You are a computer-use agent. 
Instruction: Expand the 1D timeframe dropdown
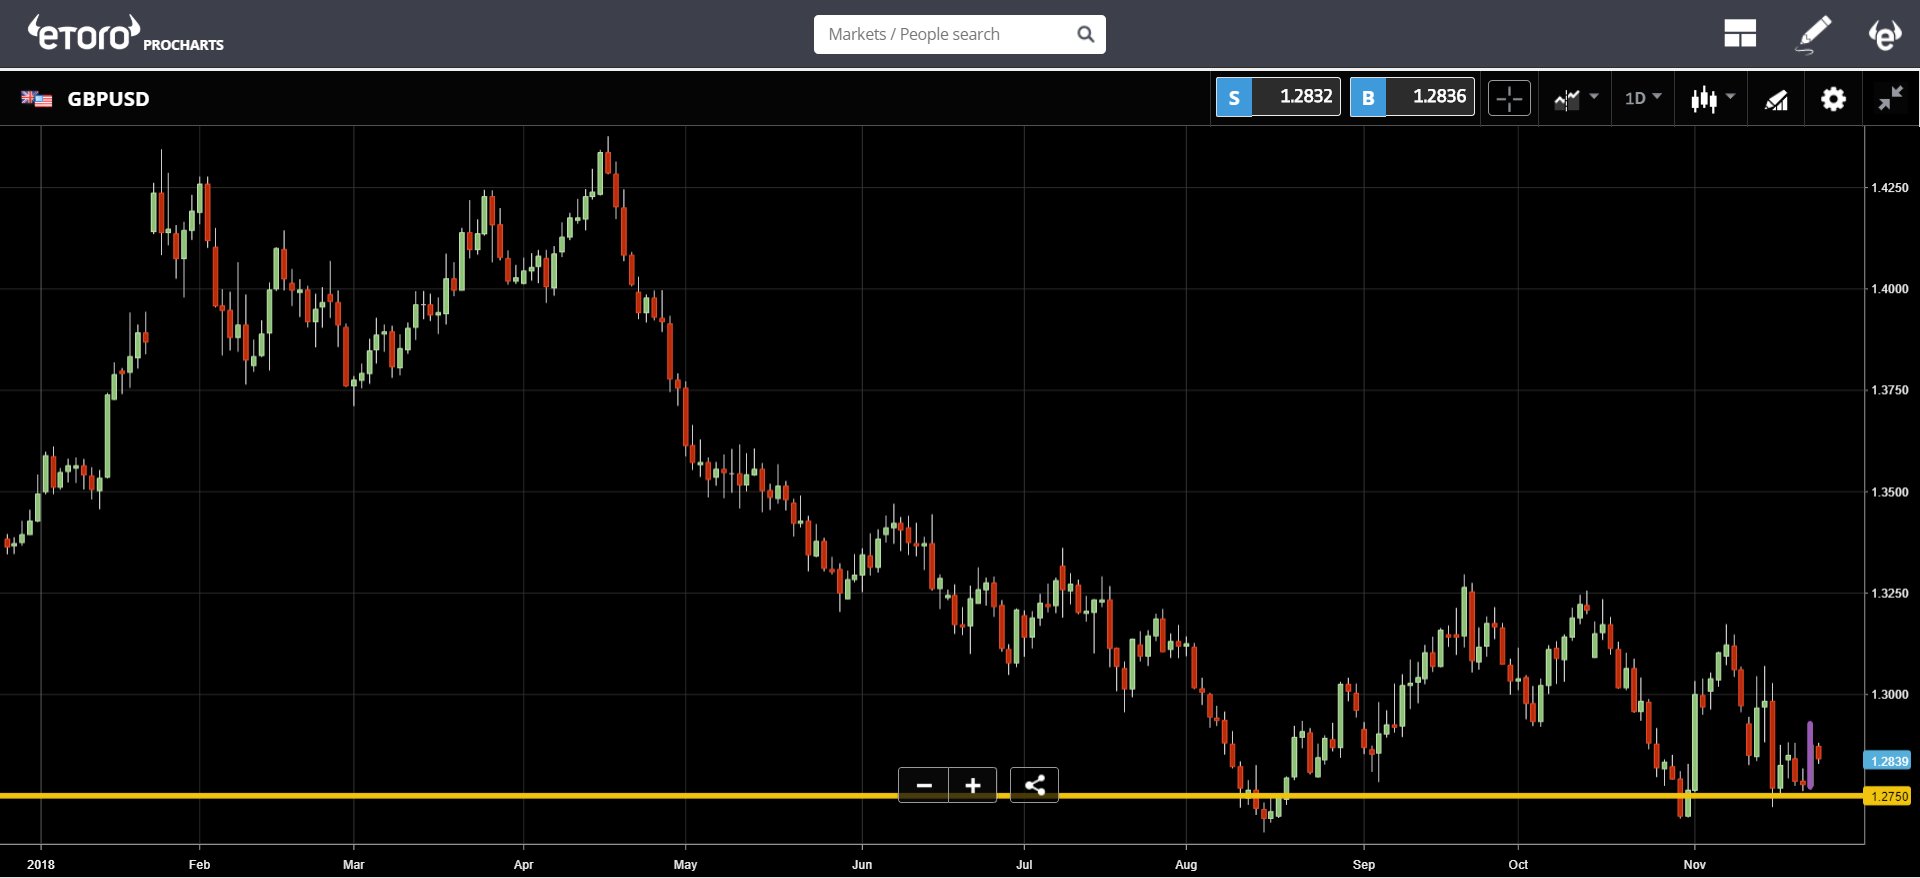tap(1643, 98)
